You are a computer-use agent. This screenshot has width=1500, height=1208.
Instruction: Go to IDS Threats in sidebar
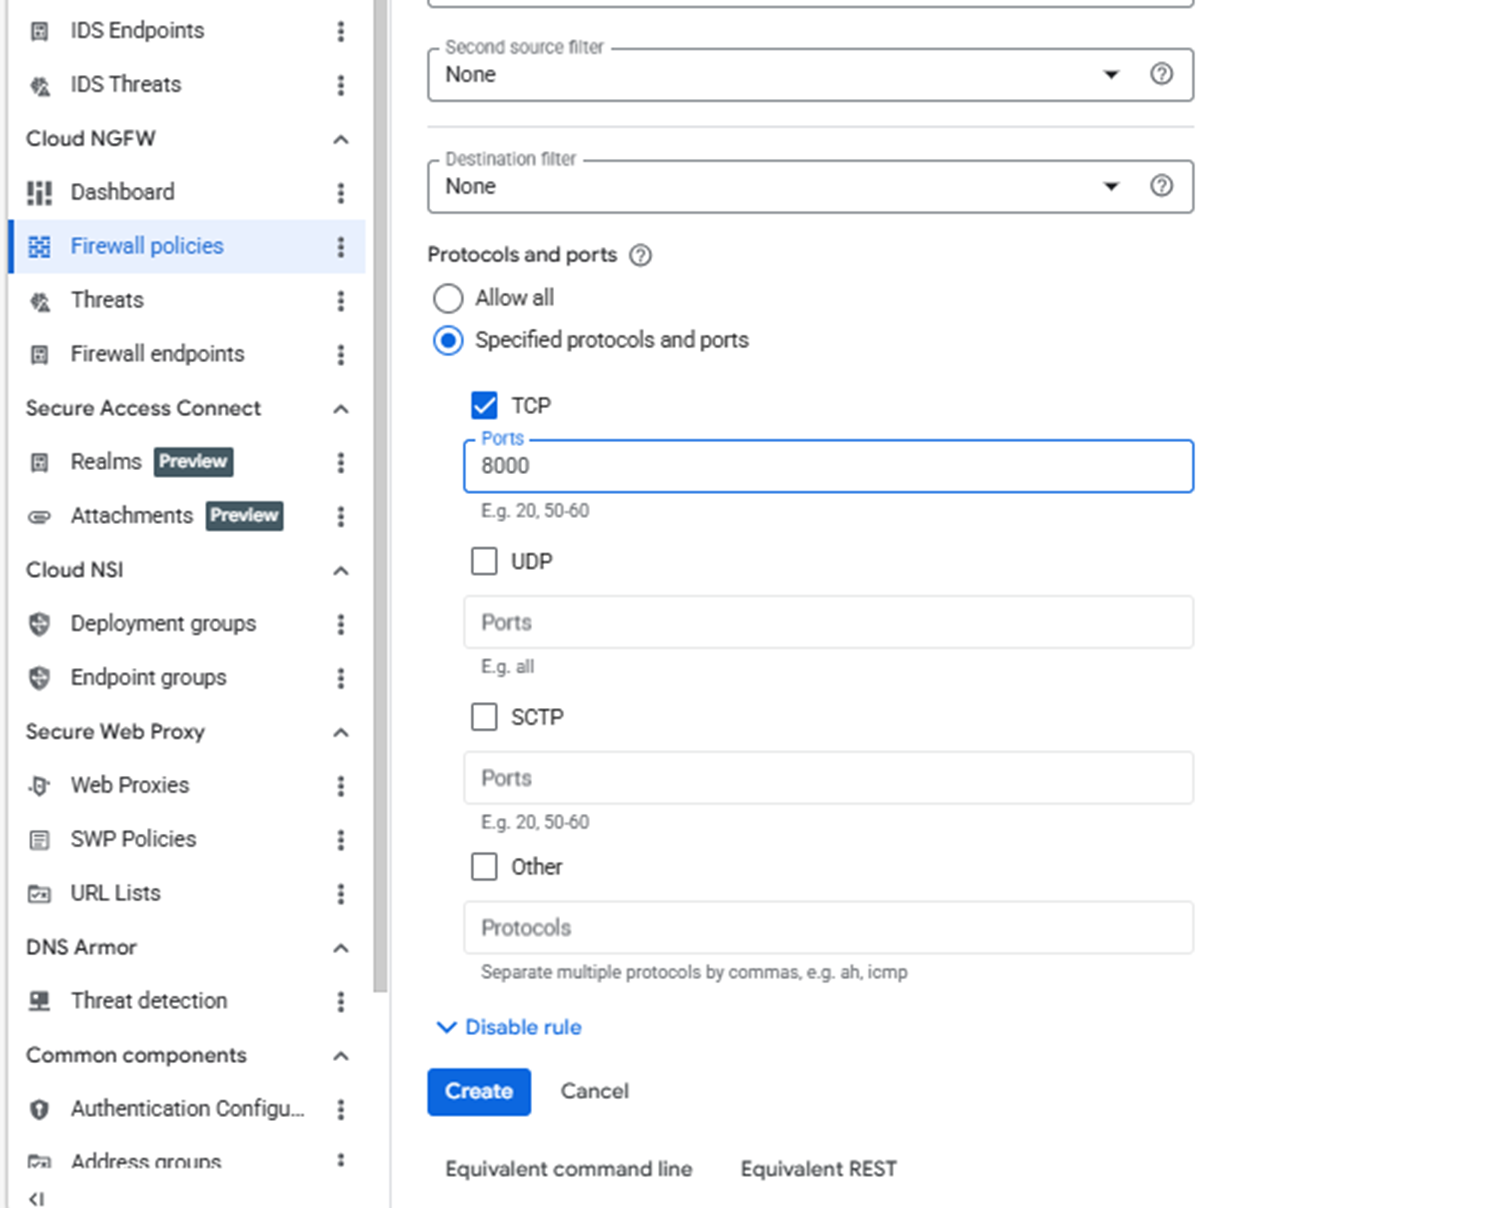126,85
